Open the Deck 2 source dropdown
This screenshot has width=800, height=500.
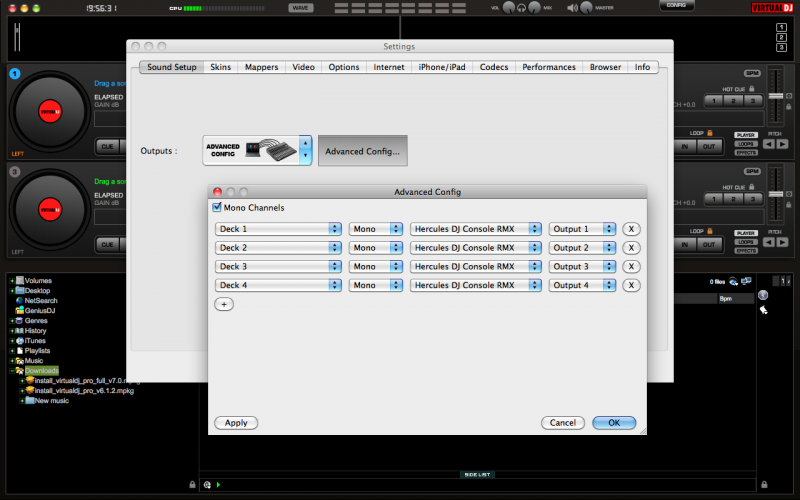click(x=278, y=248)
